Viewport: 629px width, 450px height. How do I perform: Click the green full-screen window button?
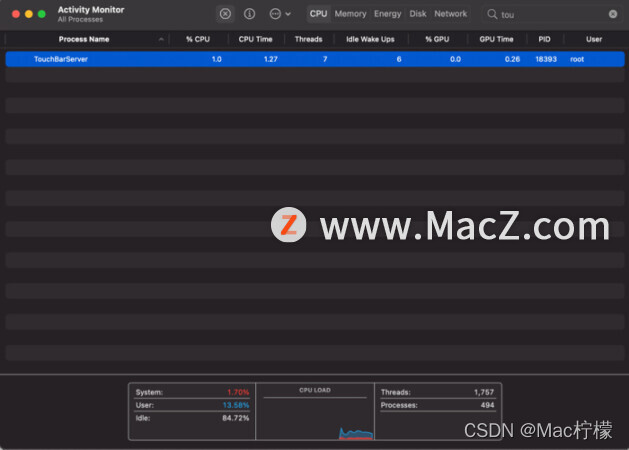click(x=42, y=14)
